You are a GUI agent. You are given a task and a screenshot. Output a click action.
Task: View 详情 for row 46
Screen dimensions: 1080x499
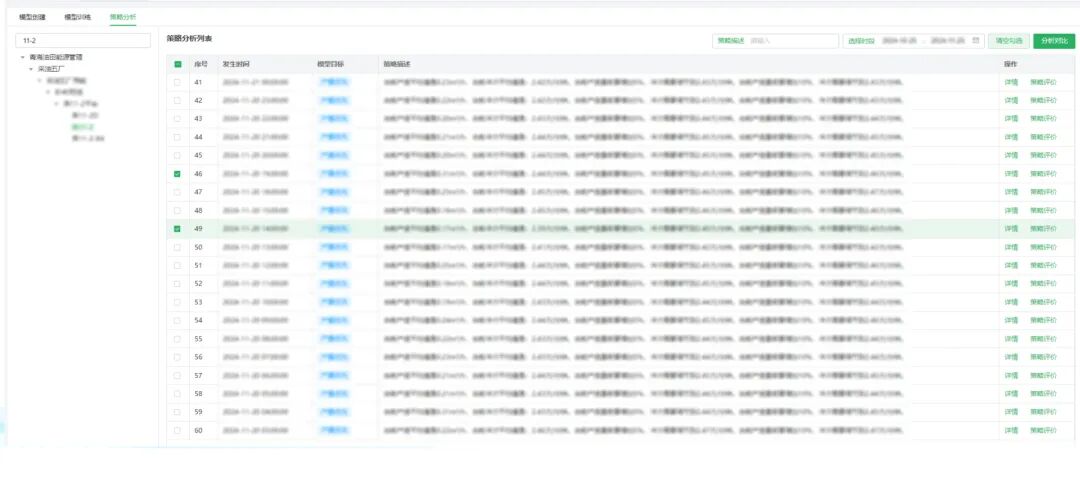click(x=1011, y=174)
